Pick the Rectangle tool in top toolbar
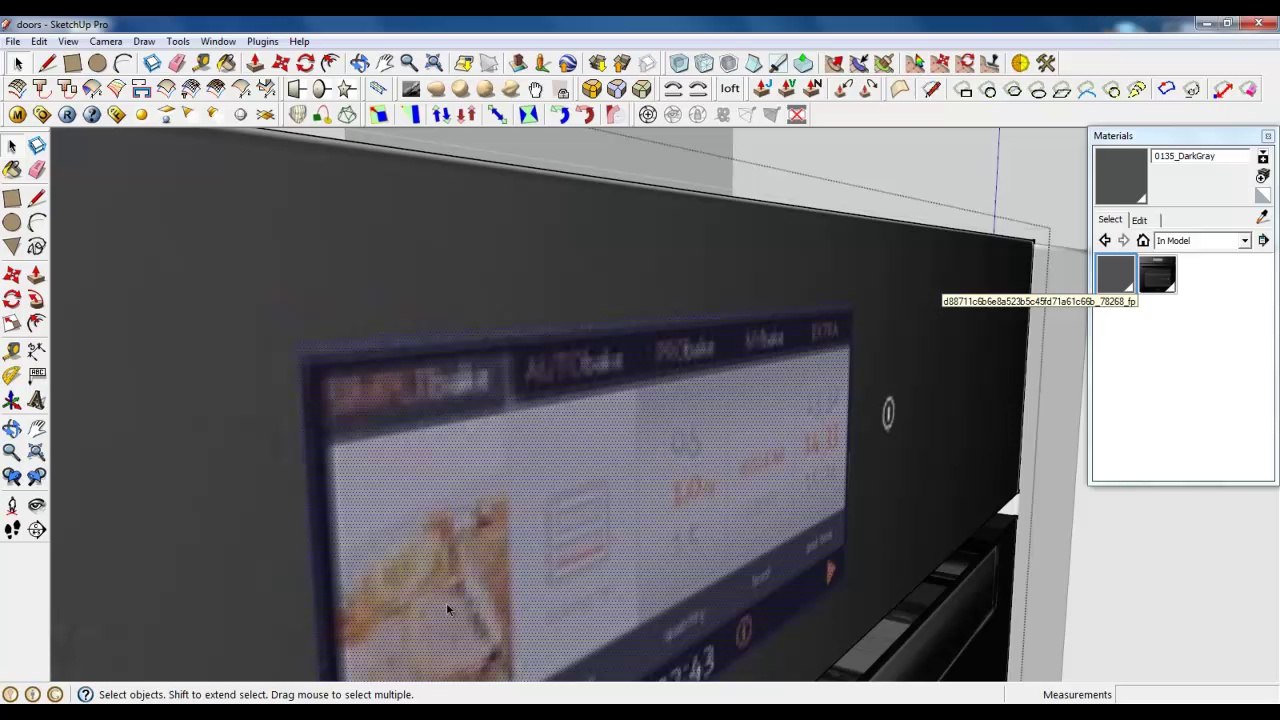 click(x=72, y=64)
